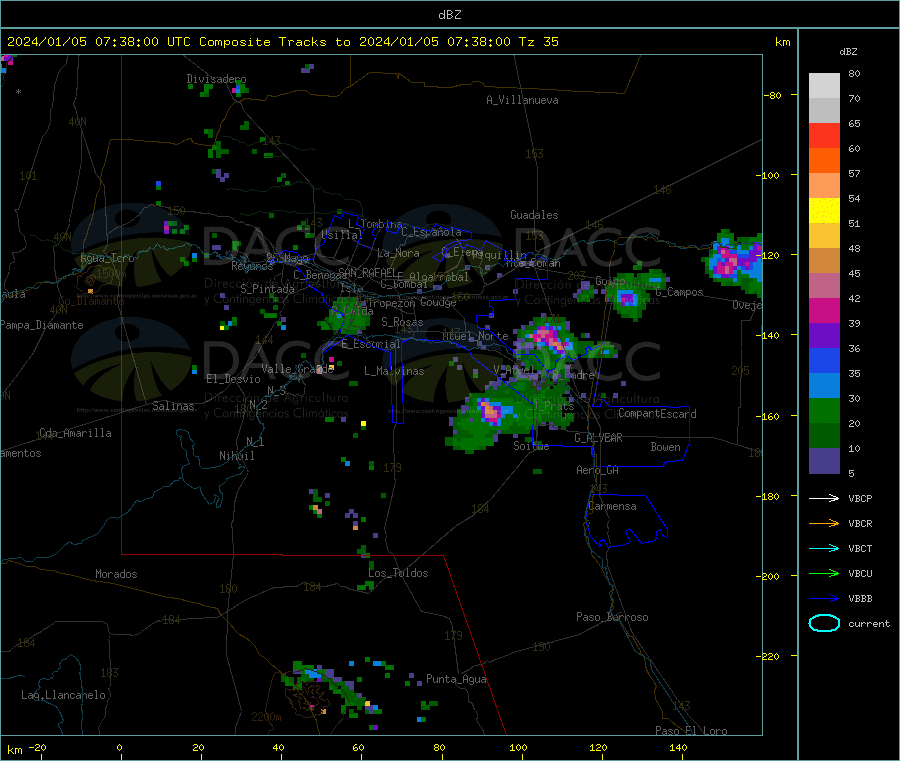900x761 pixels.
Task: Click the storm cell near Soitue
Action: pos(491,413)
